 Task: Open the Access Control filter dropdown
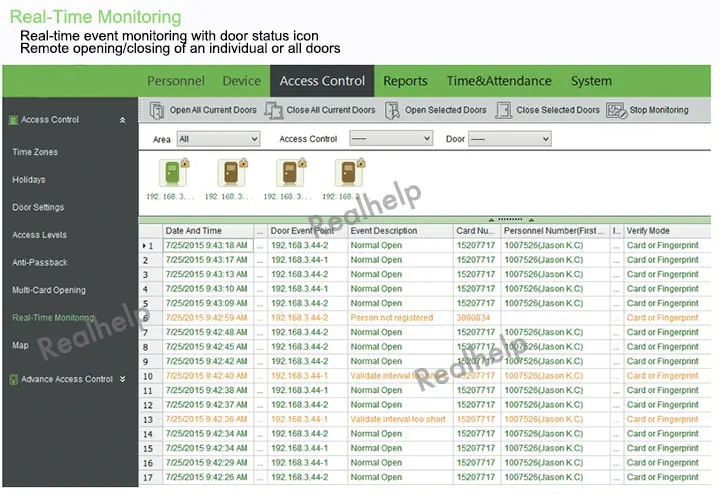coord(391,138)
